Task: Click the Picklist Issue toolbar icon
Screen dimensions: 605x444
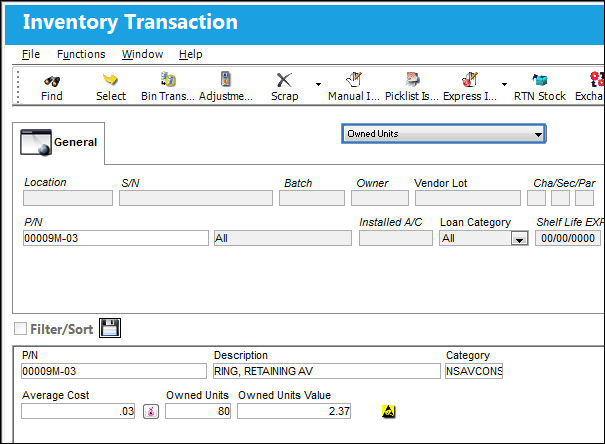Action: click(412, 79)
